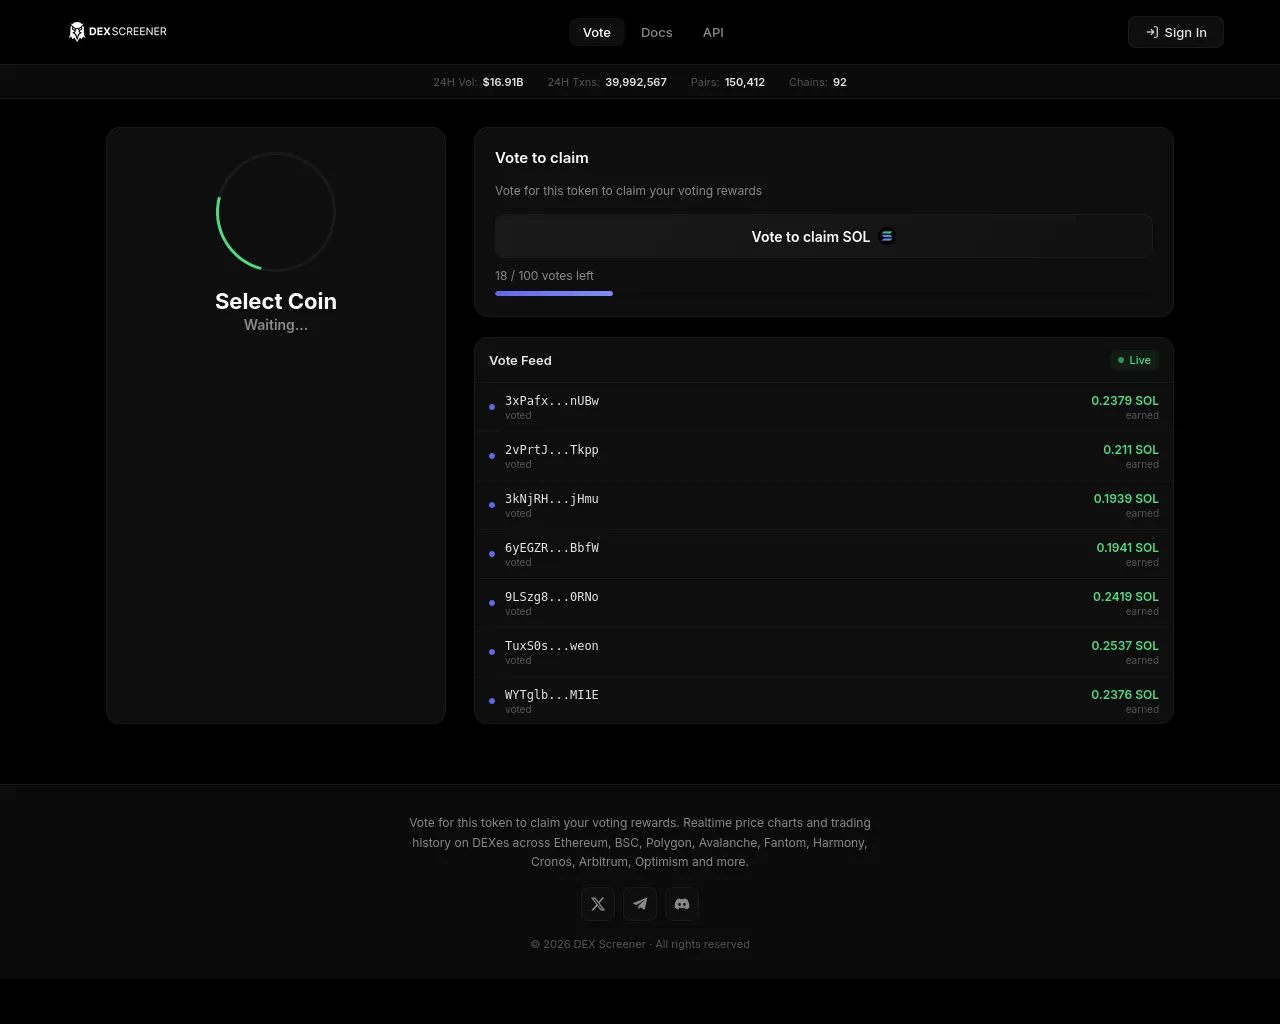Open the Docs tab
Image resolution: width=1280 pixels, height=1024 pixels.
click(657, 32)
